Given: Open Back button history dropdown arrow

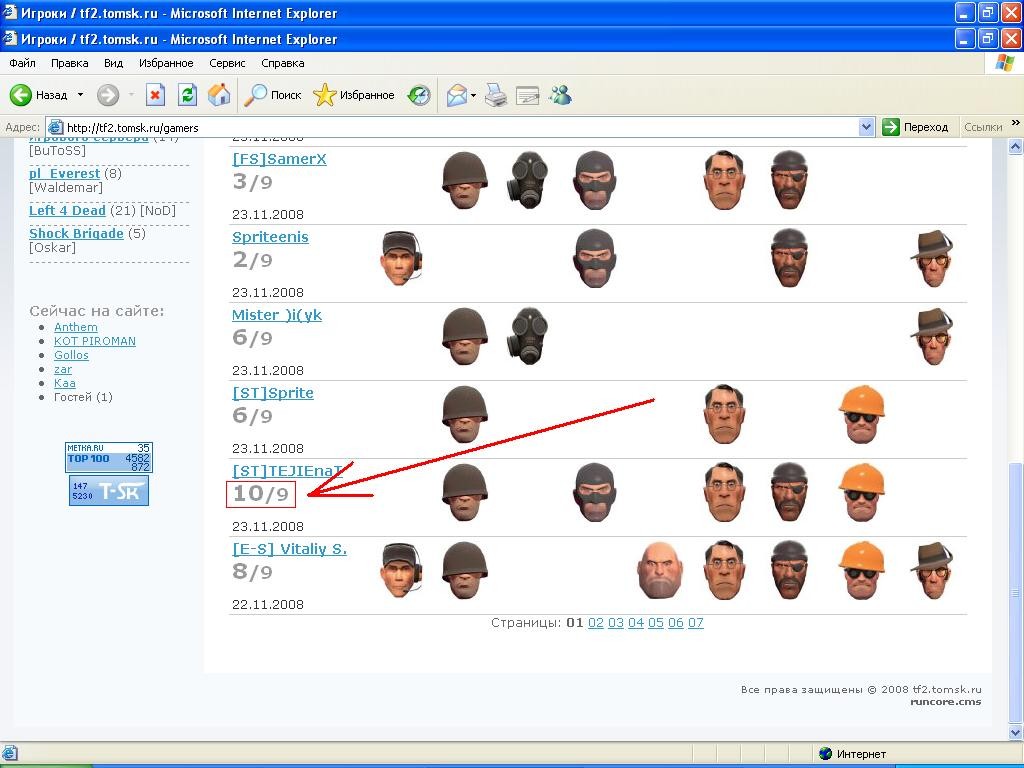Looking at the screenshot, I should click(80, 95).
